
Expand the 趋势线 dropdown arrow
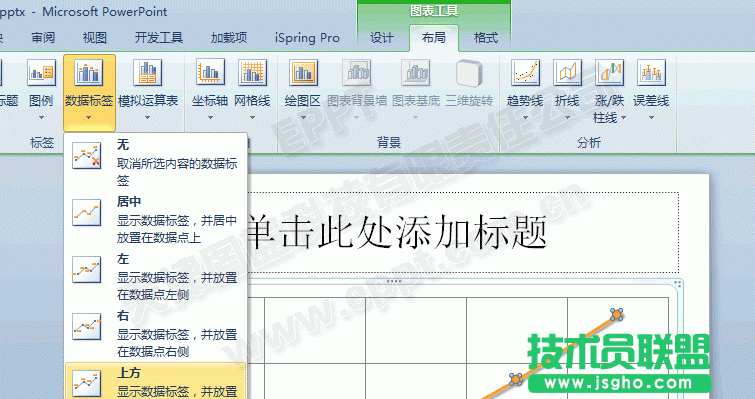coord(525,117)
